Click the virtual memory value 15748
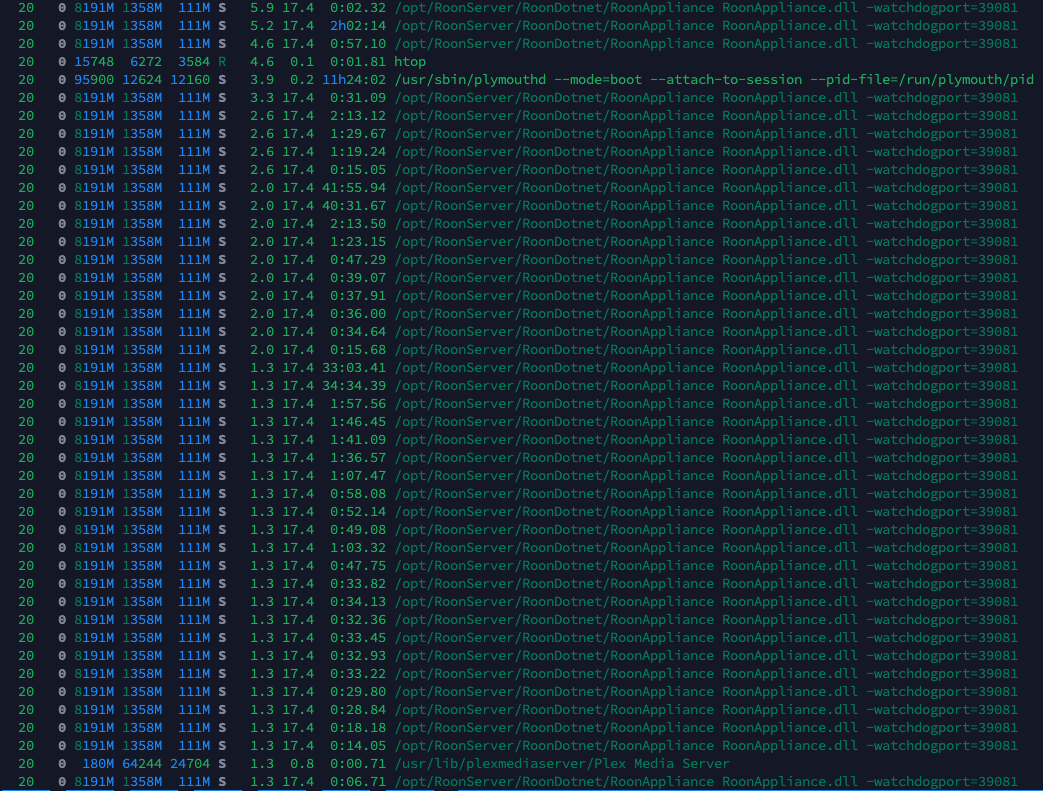1043x791 pixels. [94, 62]
